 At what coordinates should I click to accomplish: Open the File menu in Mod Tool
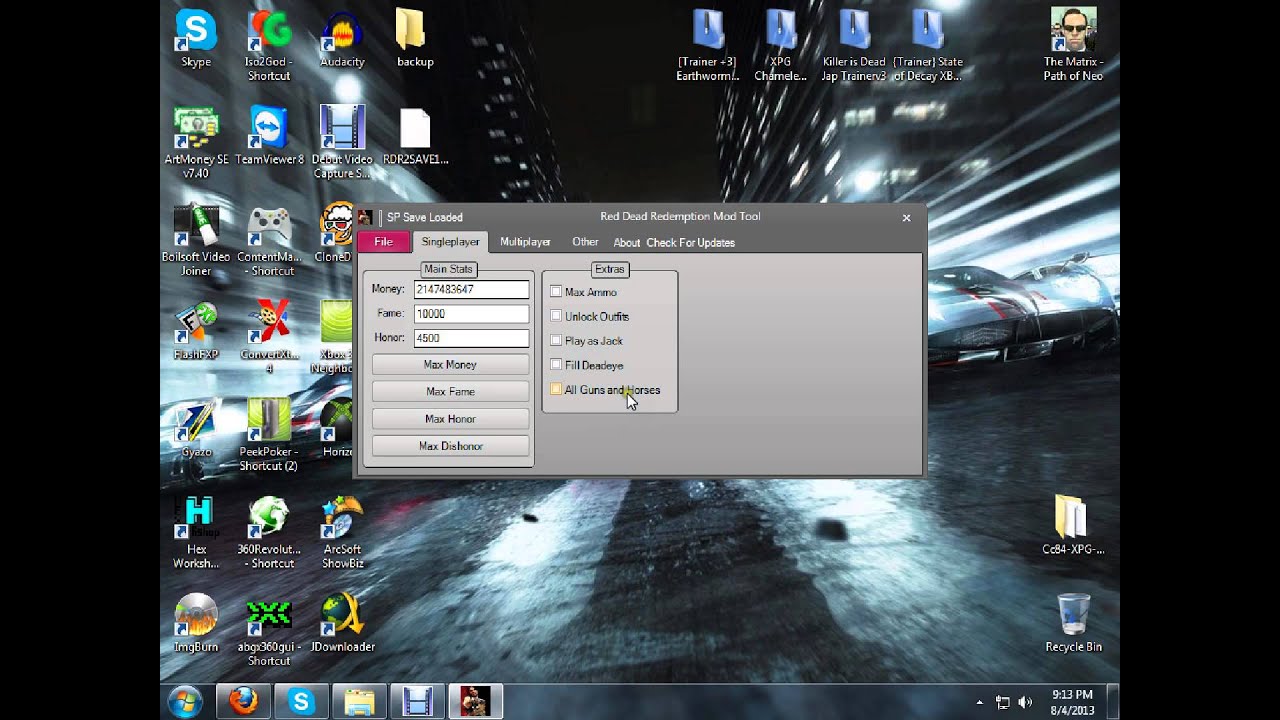383,242
